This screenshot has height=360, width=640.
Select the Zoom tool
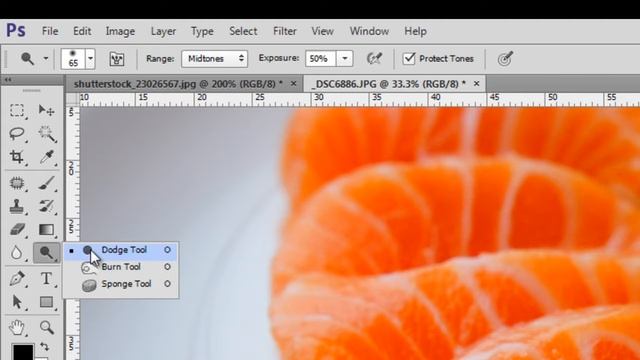47,327
